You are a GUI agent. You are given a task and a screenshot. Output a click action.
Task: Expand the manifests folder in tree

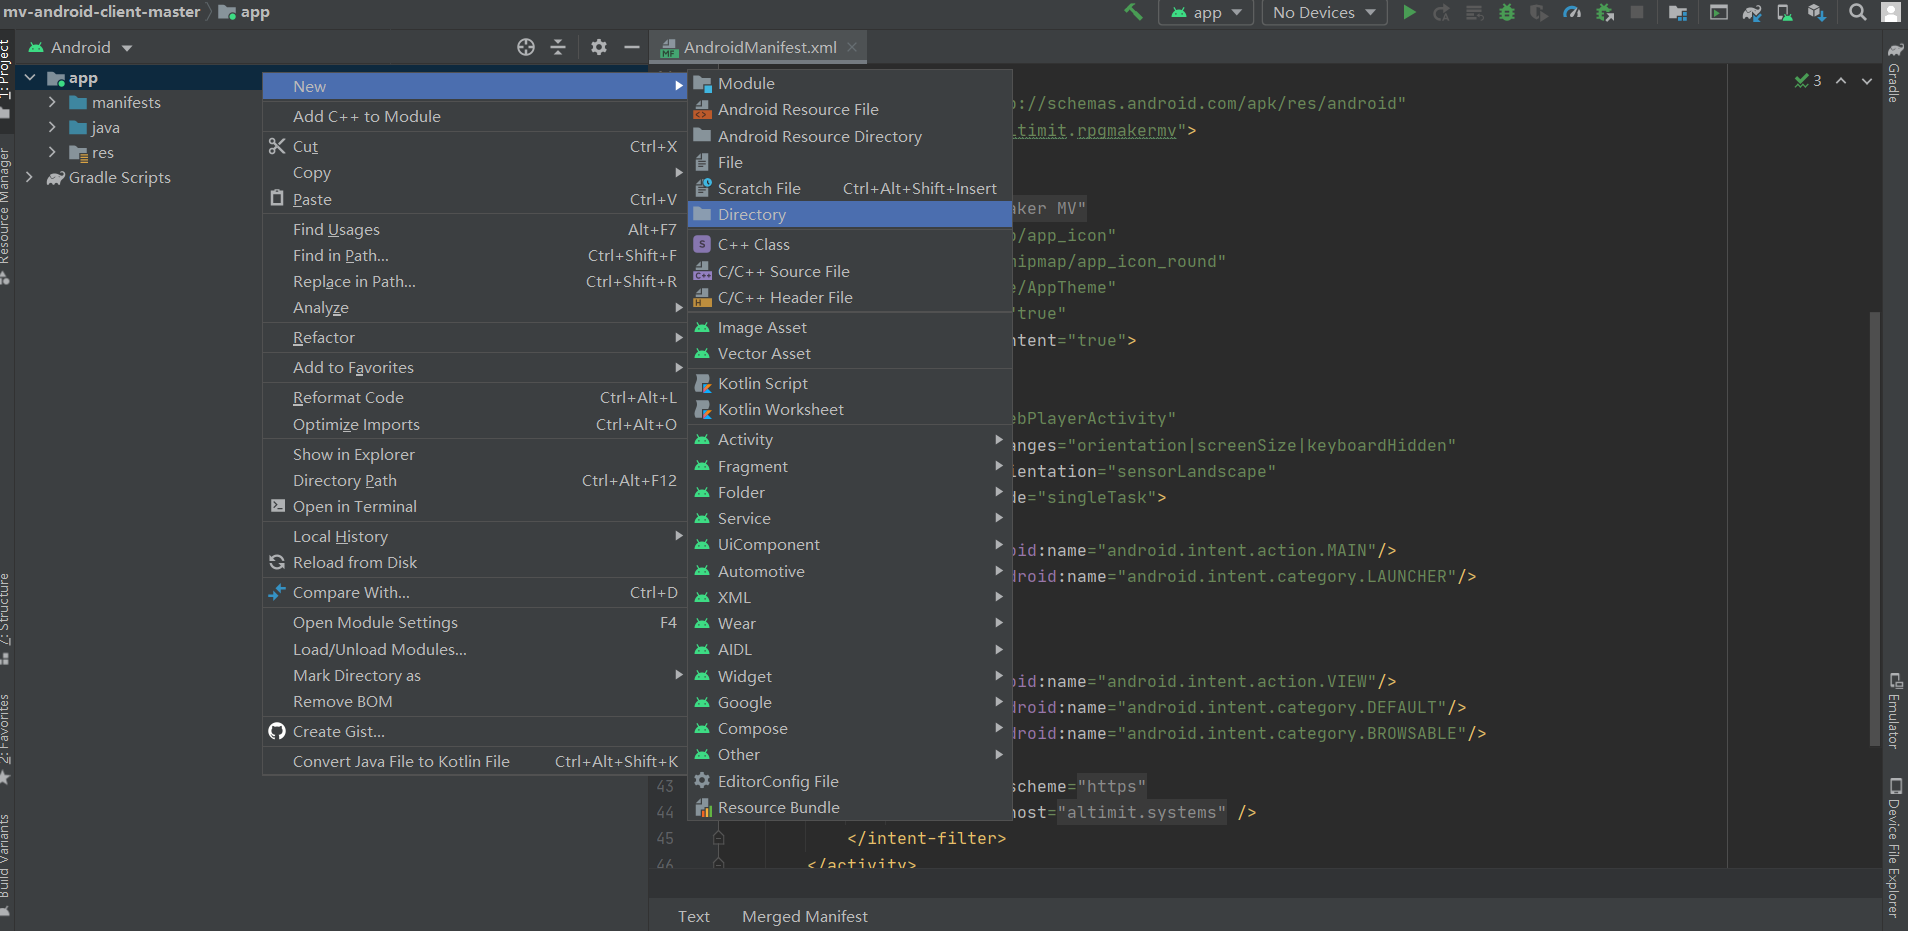pos(52,102)
